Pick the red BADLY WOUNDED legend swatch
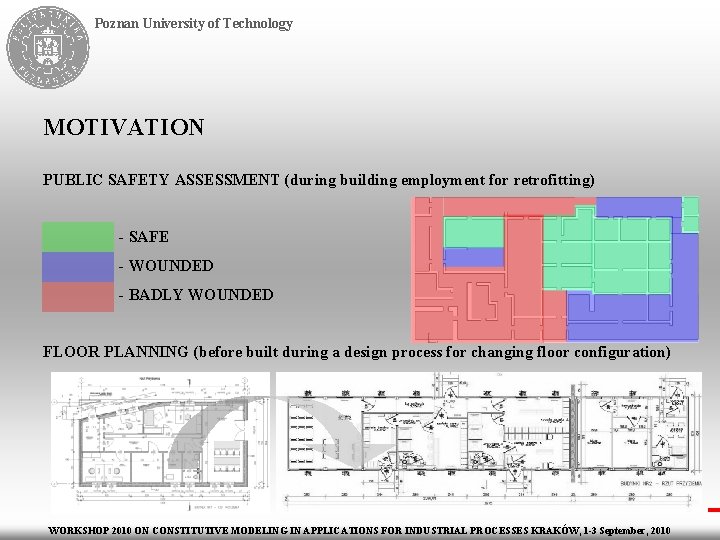 click(78, 297)
